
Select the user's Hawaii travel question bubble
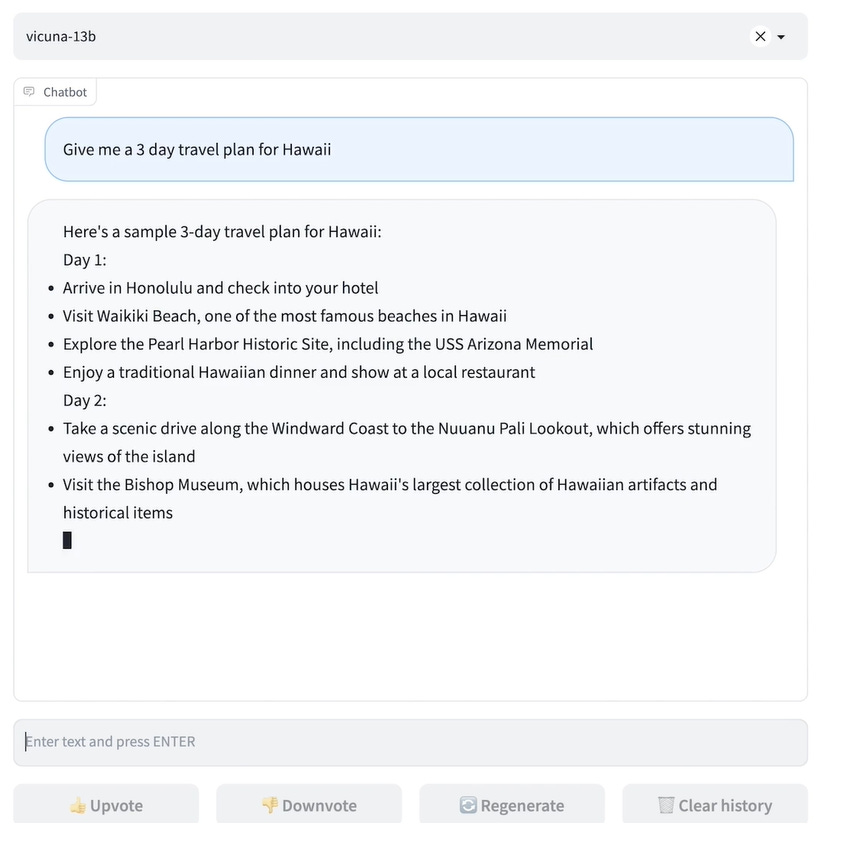(x=418, y=148)
